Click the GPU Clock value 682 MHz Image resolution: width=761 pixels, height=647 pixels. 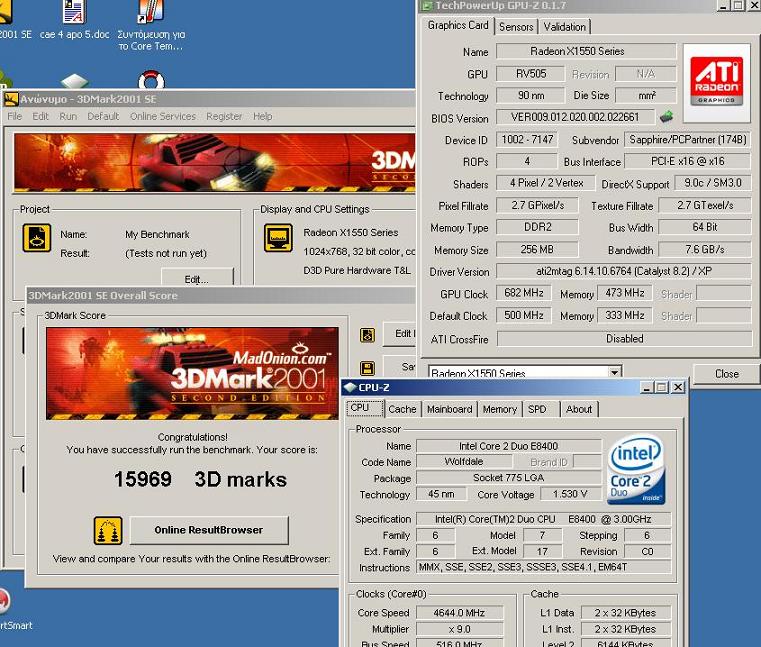pos(524,293)
